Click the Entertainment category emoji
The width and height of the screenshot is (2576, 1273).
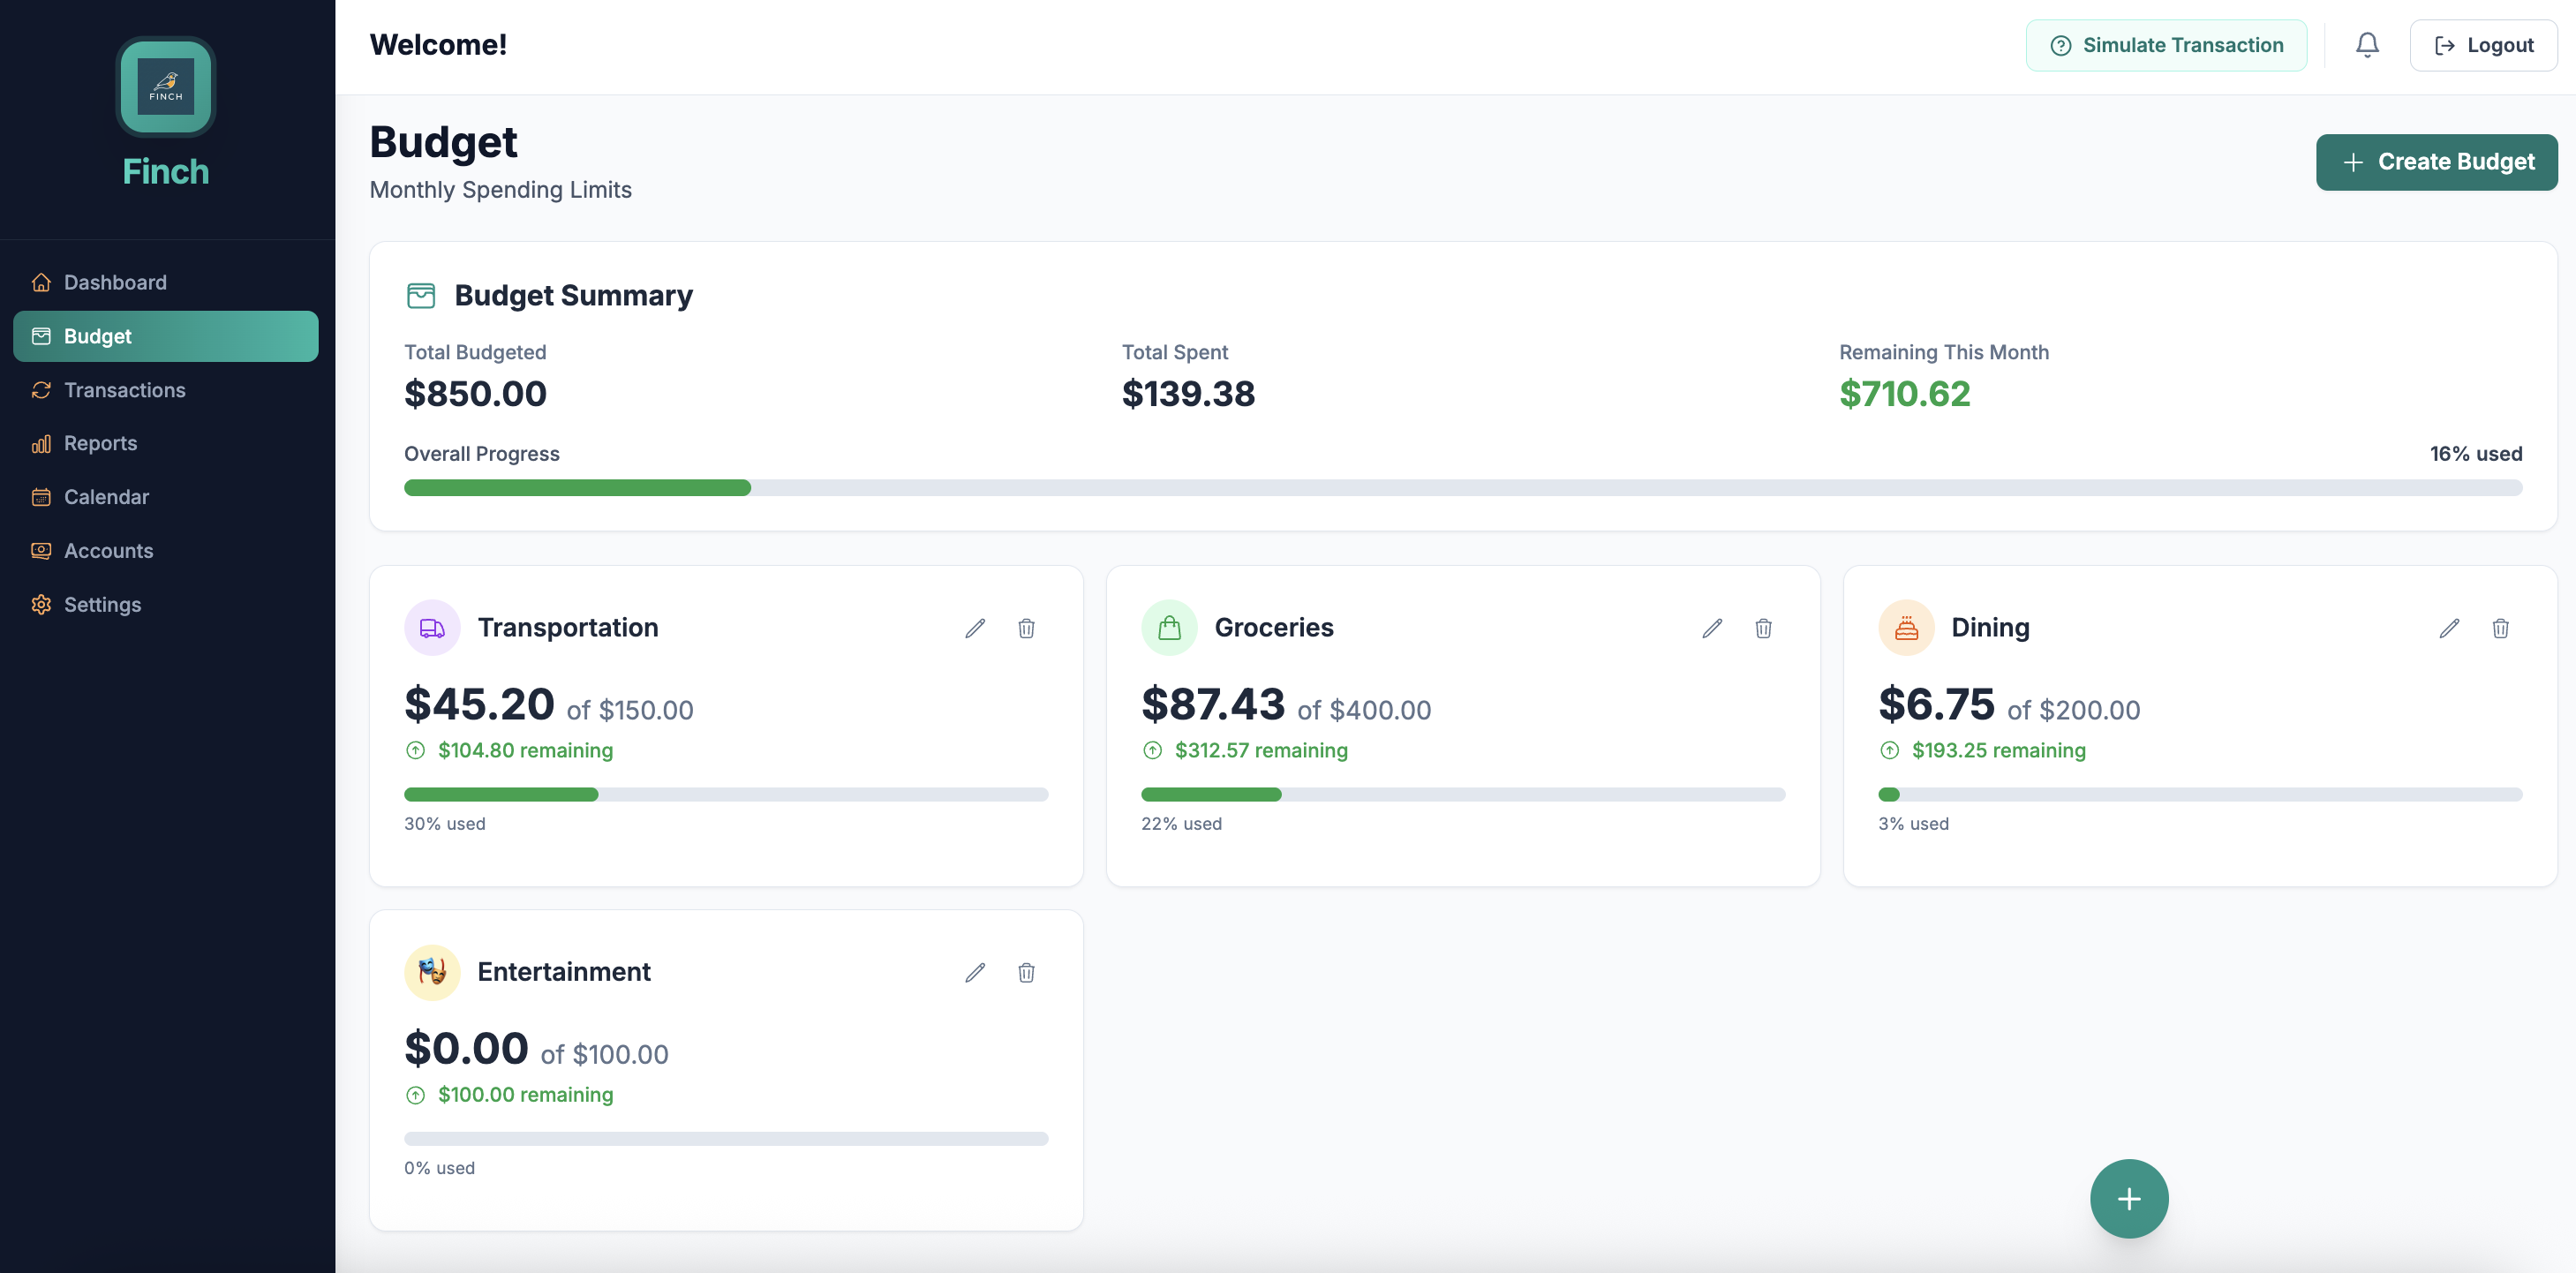[x=431, y=971]
